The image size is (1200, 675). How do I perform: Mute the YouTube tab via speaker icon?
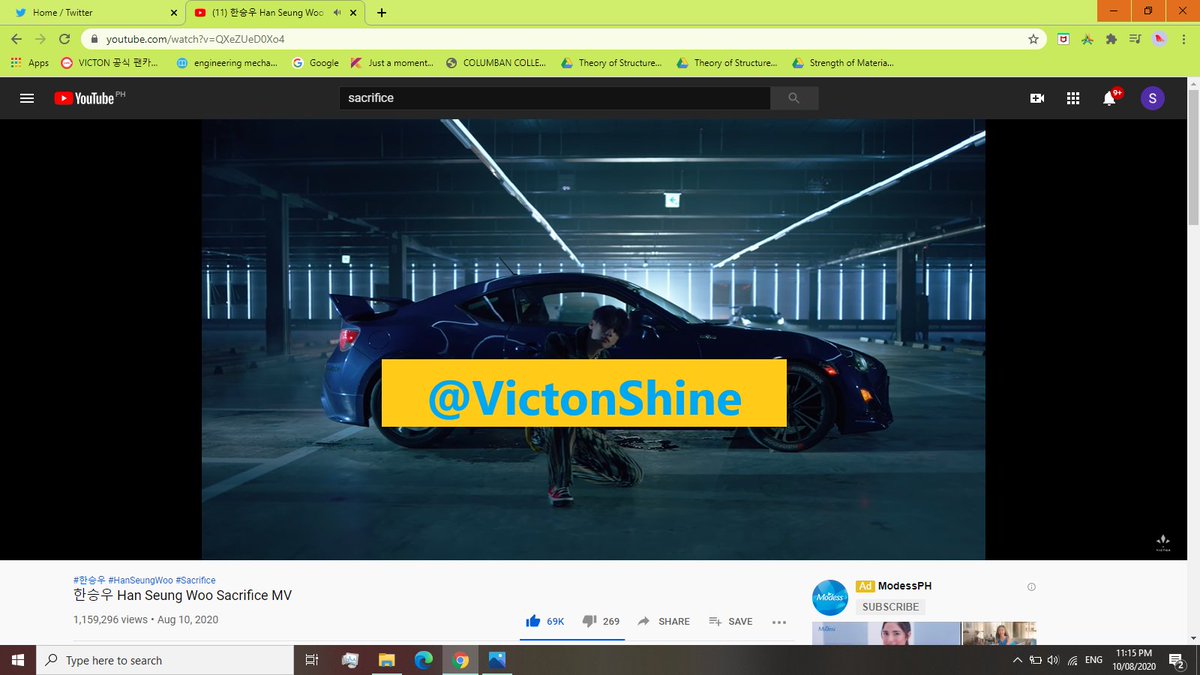pyautogui.click(x=338, y=13)
